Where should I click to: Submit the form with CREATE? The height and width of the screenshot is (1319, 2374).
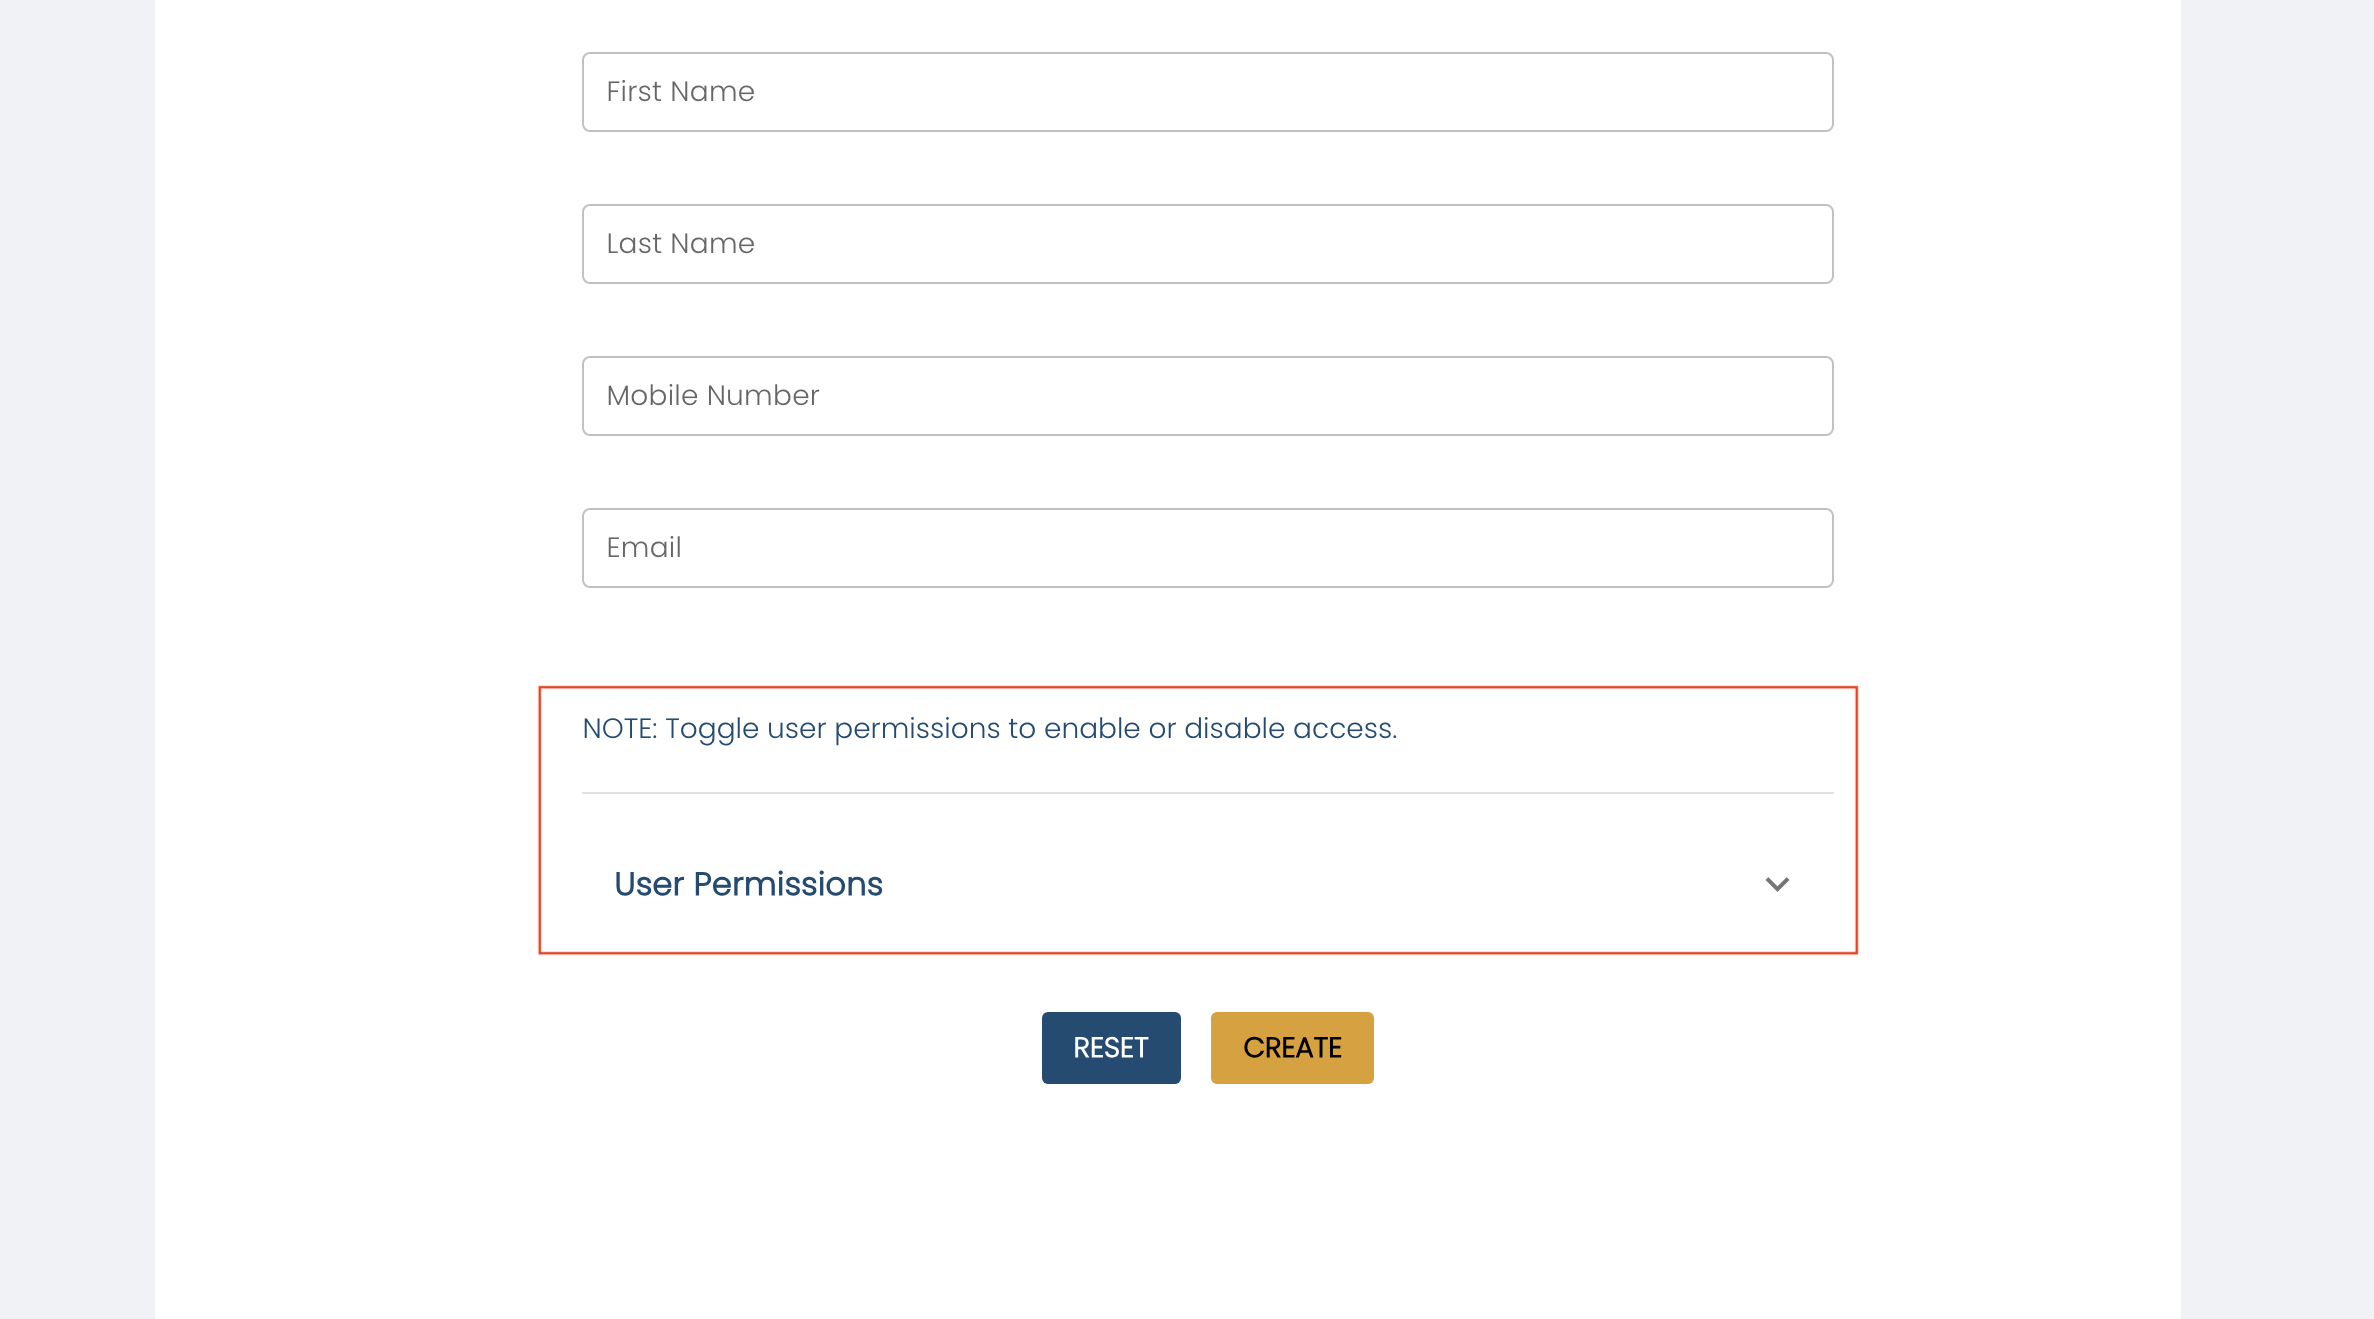click(1291, 1047)
